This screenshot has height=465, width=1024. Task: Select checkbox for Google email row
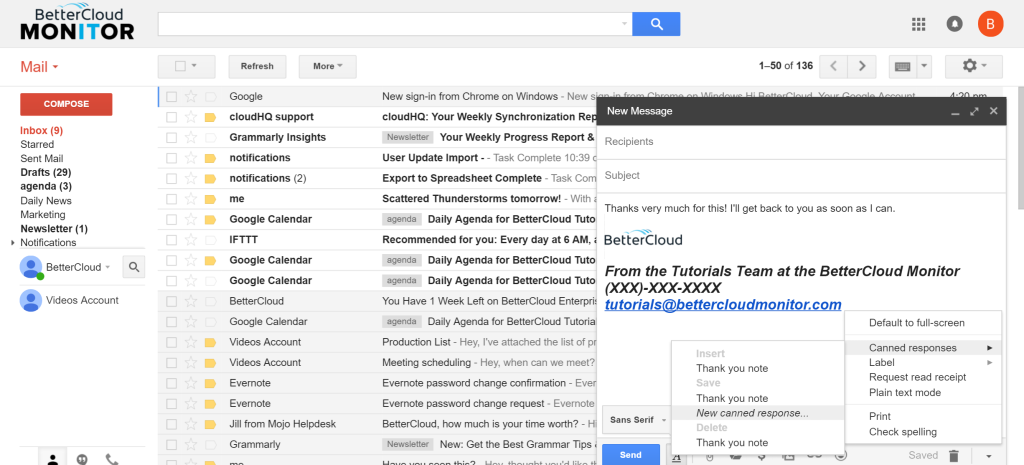[x=171, y=97]
